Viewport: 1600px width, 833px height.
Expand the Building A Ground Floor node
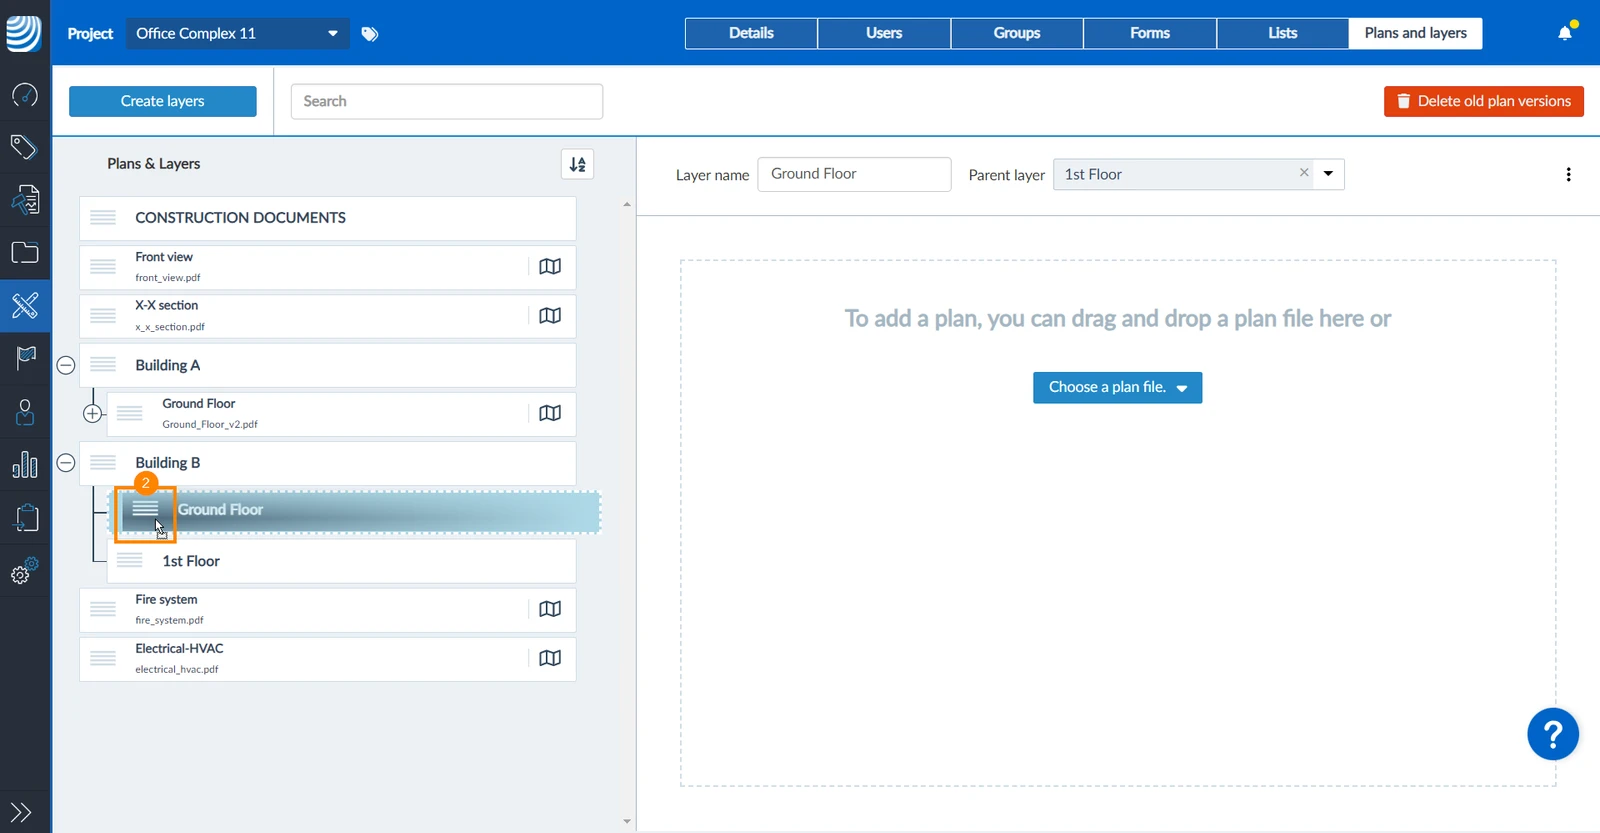[x=93, y=414]
